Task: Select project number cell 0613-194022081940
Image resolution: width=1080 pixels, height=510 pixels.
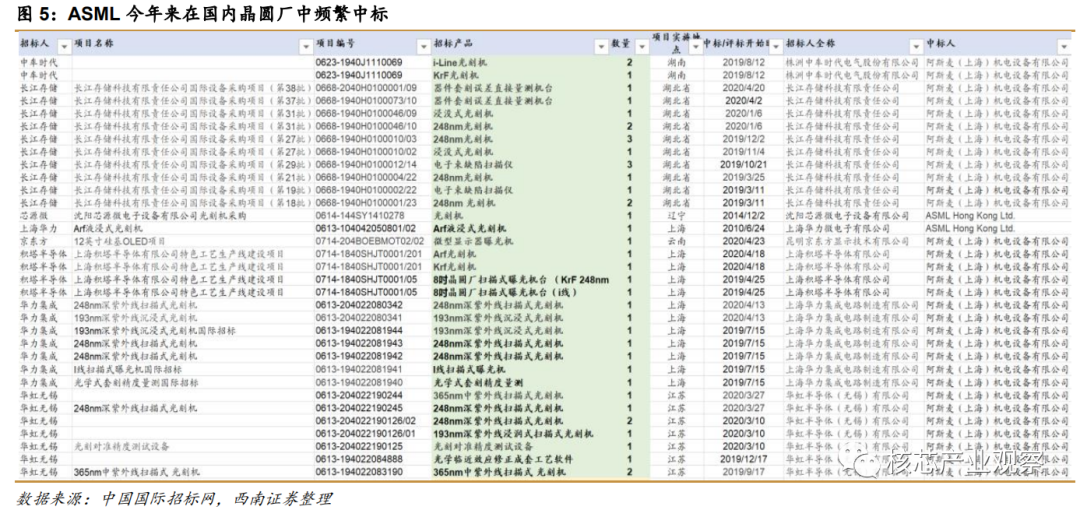Action: coord(359,381)
